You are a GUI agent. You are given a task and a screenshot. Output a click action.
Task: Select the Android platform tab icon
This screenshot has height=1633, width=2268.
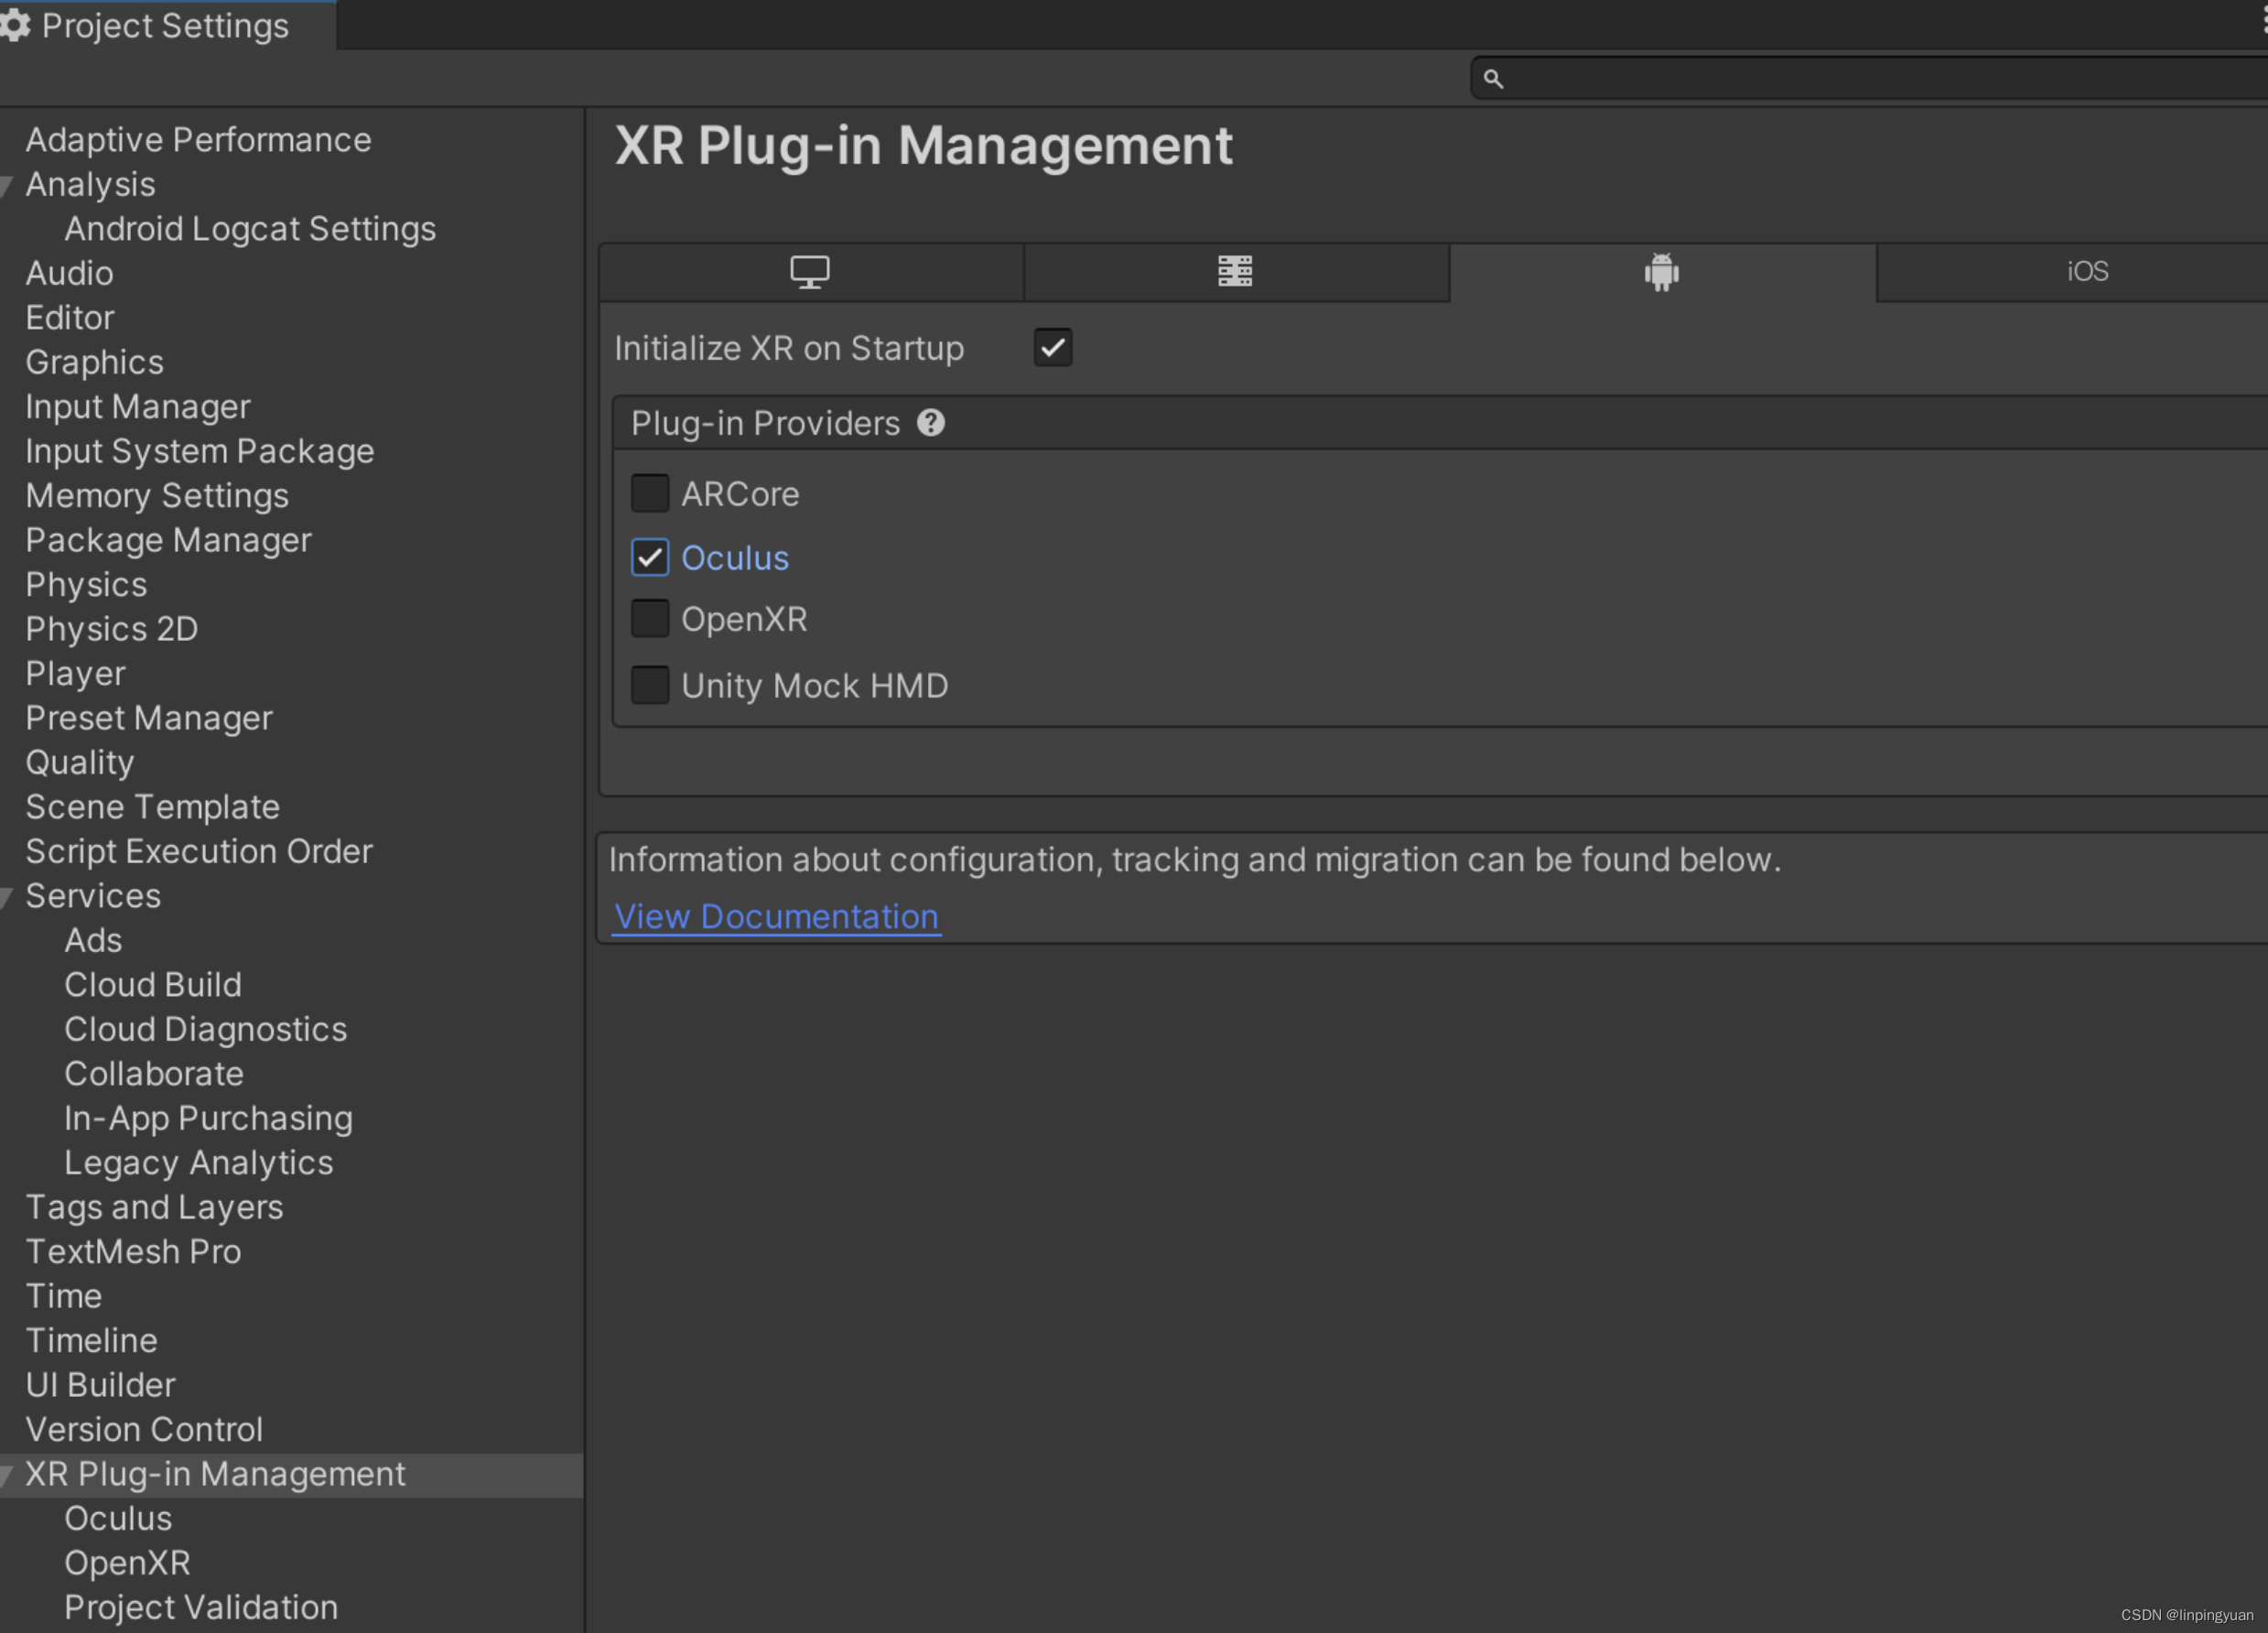1661,272
